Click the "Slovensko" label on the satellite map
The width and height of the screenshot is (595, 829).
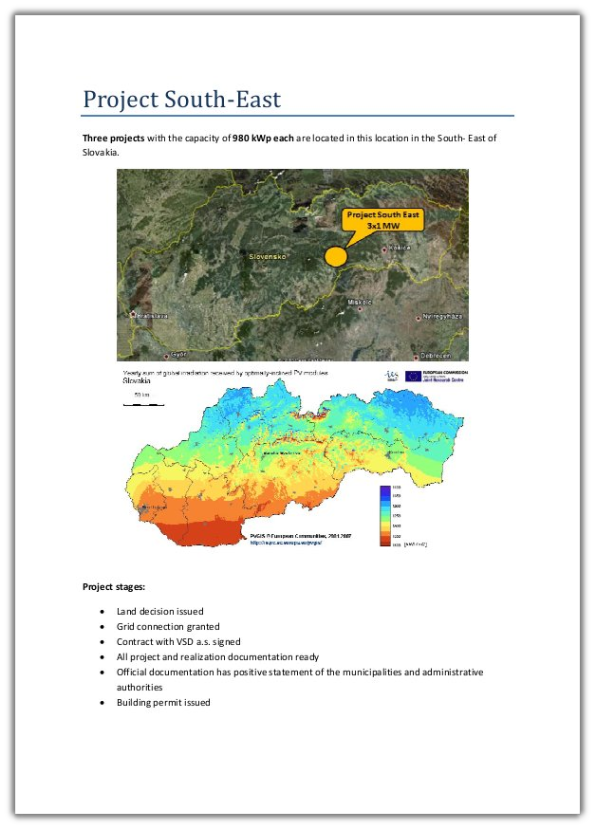pos(268,256)
